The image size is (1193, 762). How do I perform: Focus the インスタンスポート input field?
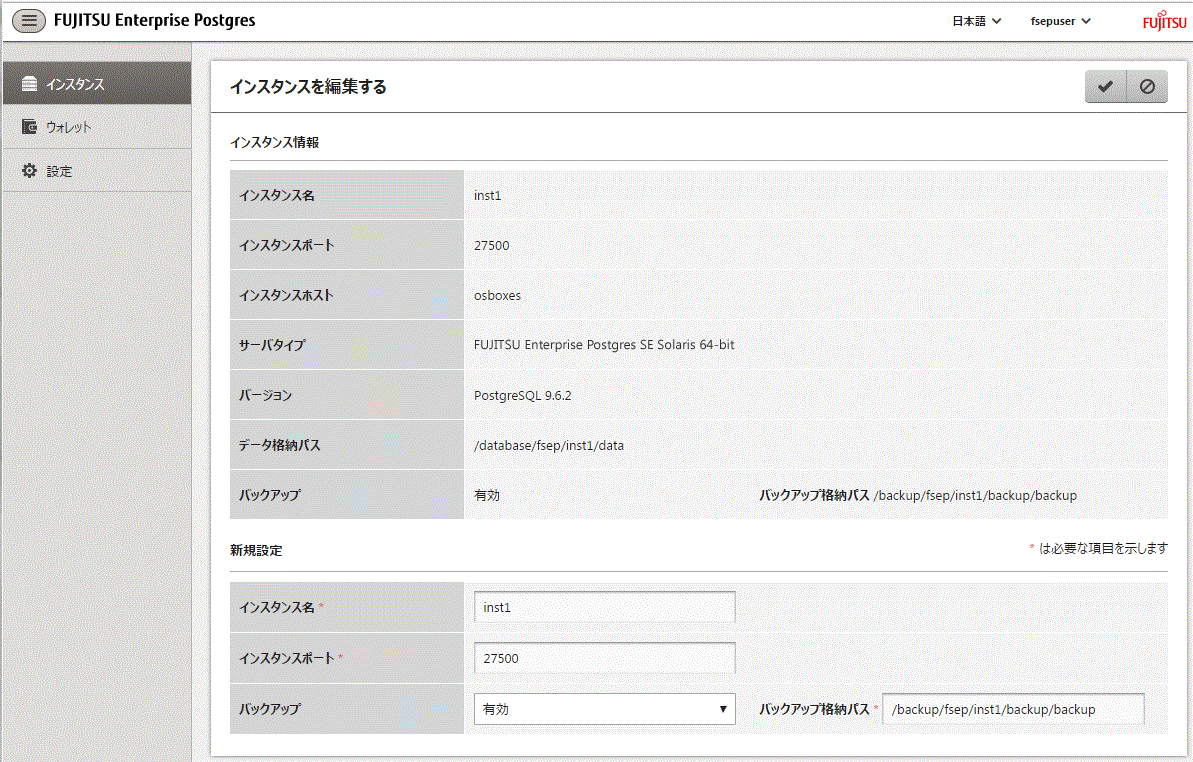pyautogui.click(x=604, y=658)
